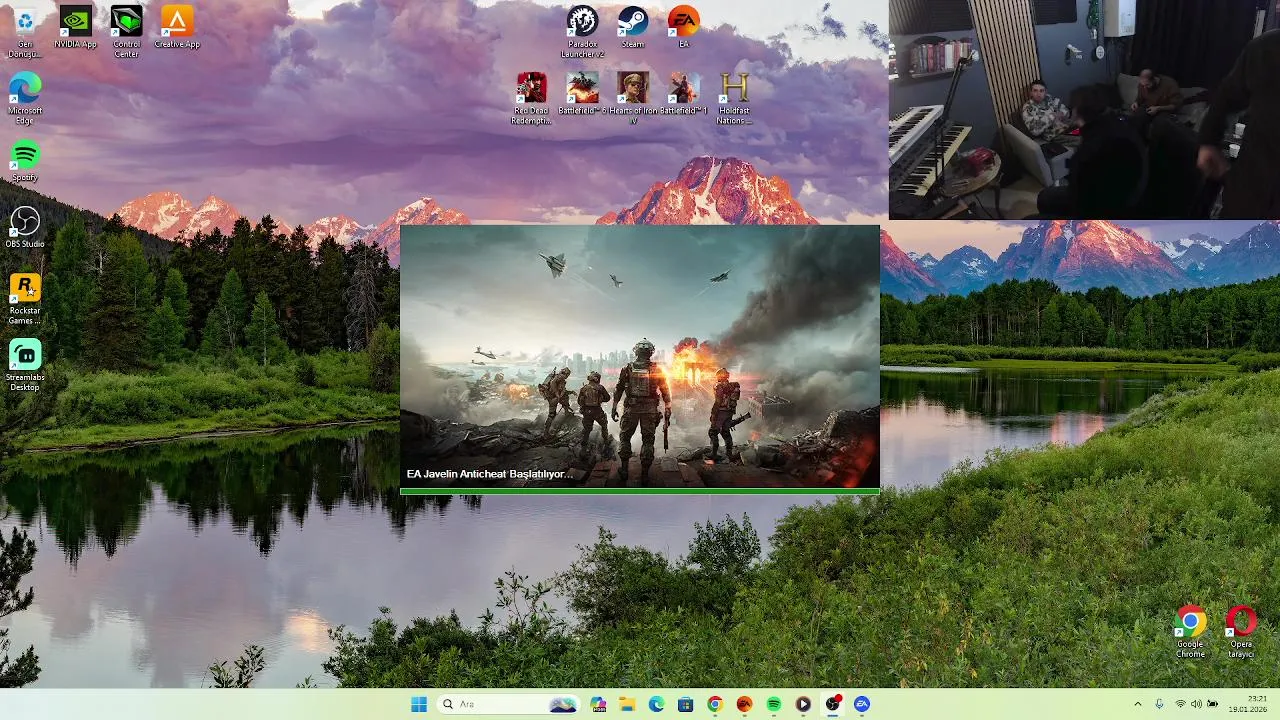The image size is (1280, 720).
Task: Select the Hearts of Iron IV shortcut
Action: pyautogui.click(x=632, y=98)
